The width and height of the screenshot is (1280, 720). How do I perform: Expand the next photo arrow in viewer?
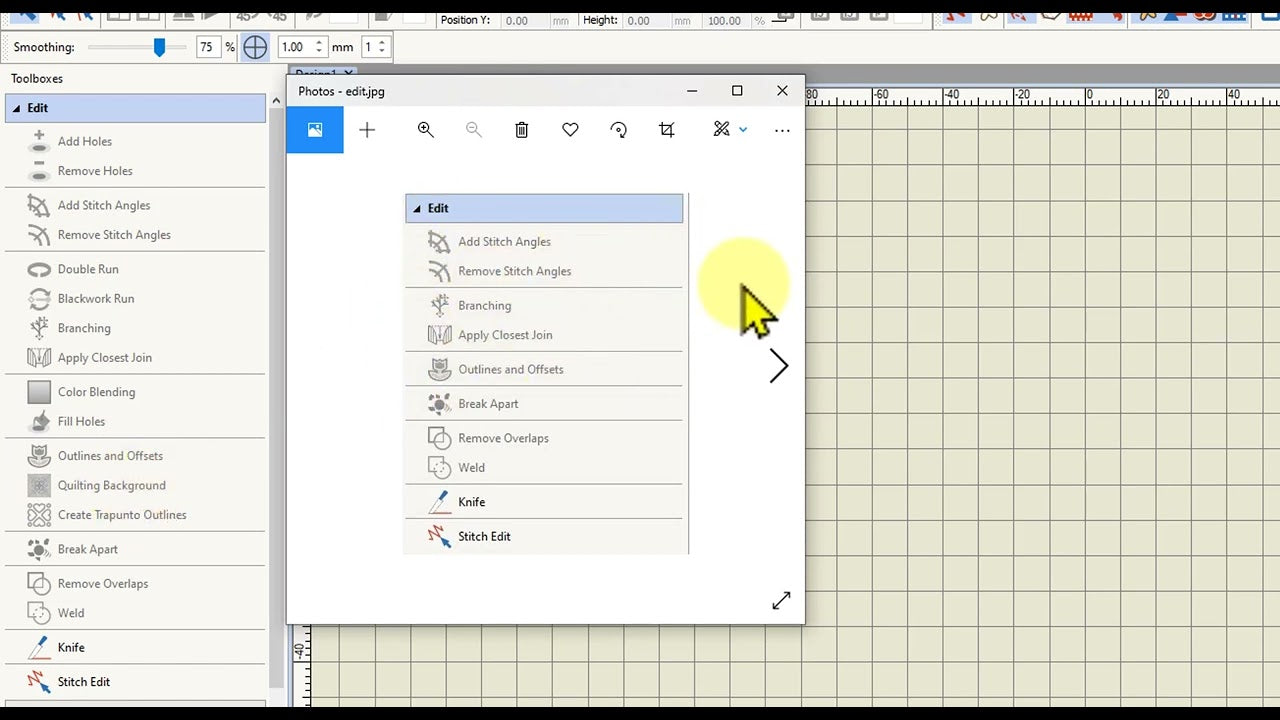[x=779, y=366]
